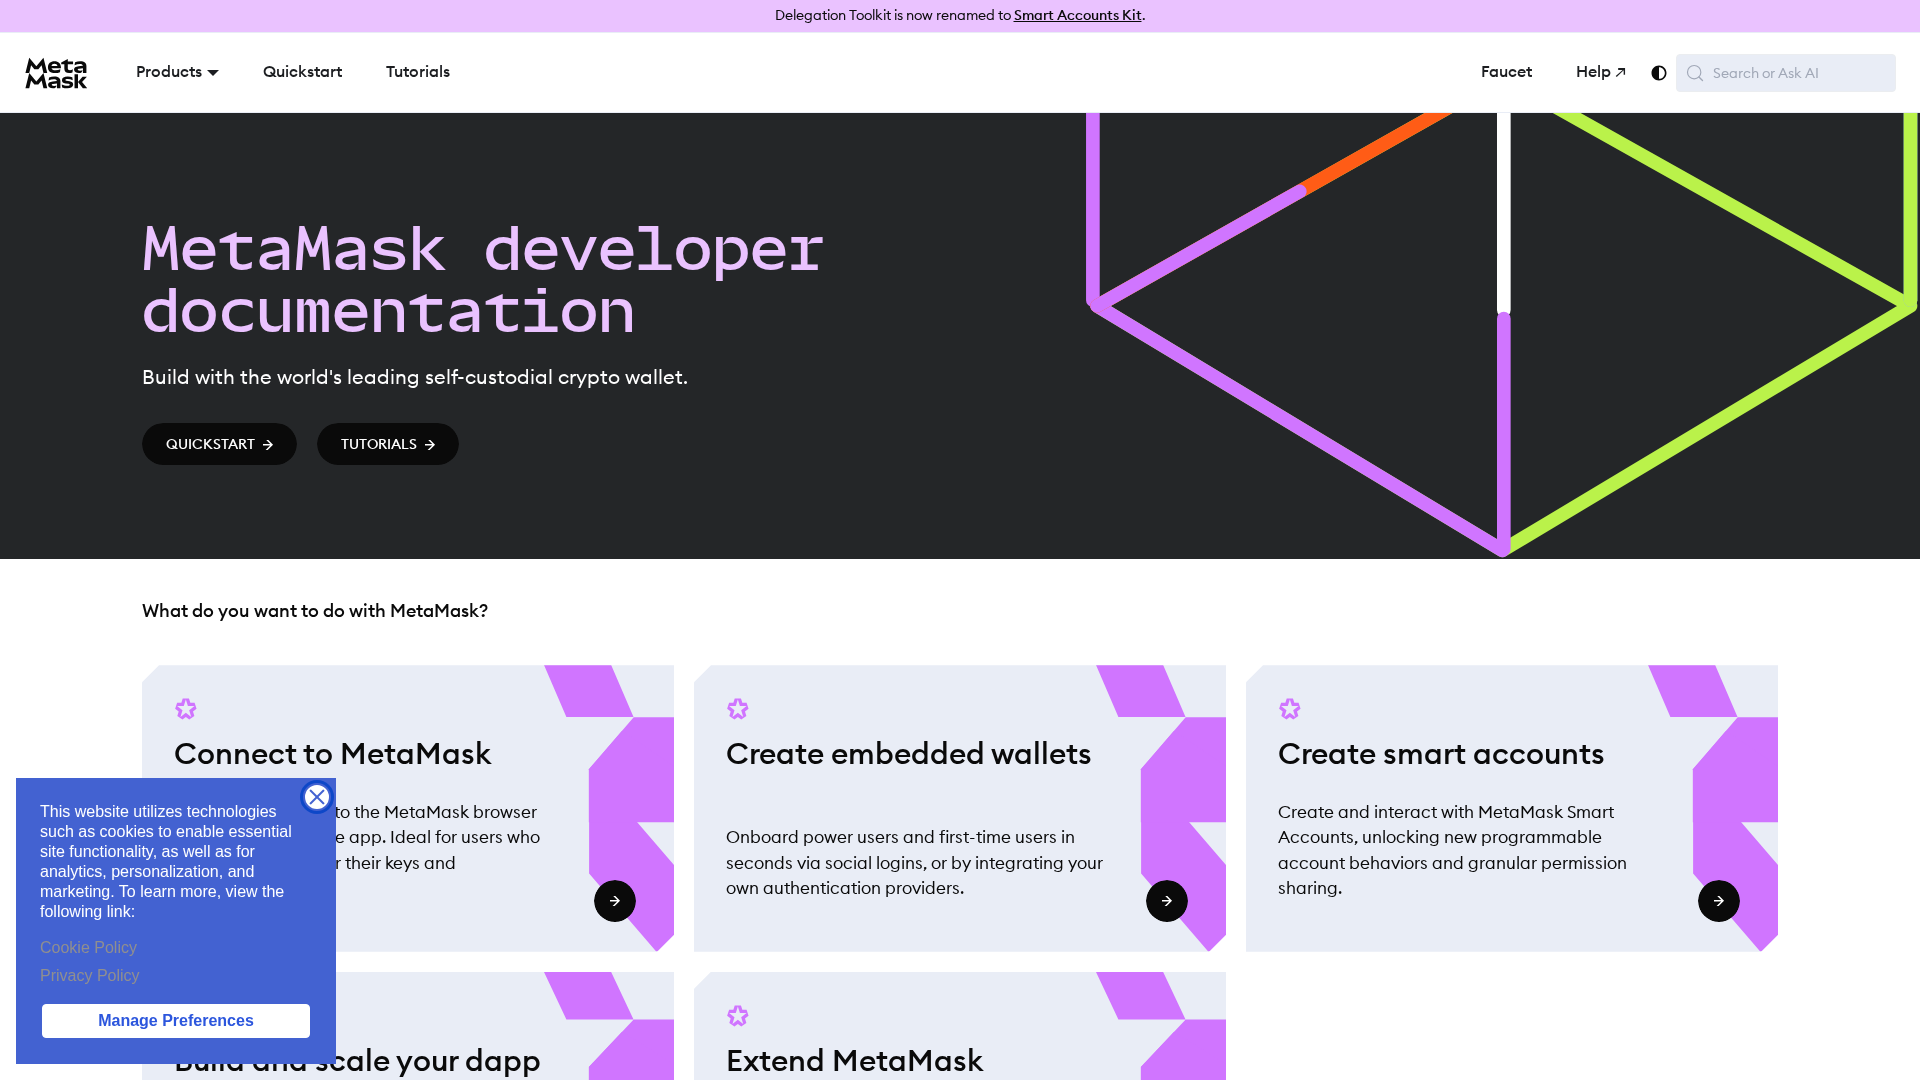This screenshot has height=1080, width=1920.
Task: Open the Connect to MetaMask heading
Action: (332, 754)
